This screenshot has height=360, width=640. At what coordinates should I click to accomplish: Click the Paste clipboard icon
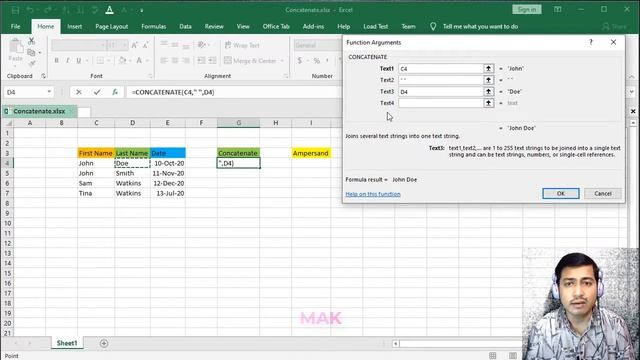pos(16,46)
